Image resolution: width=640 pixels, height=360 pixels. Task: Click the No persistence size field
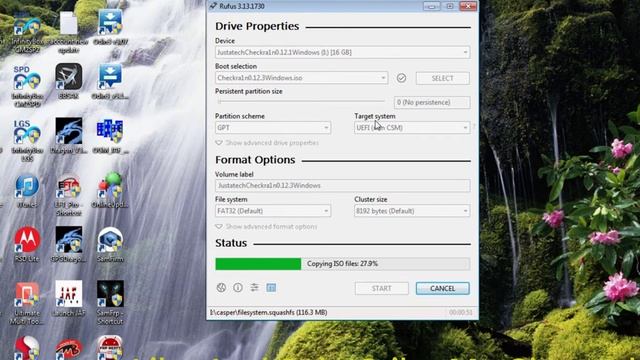tap(432, 102)
